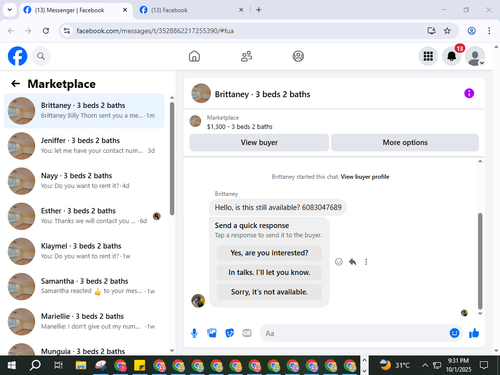Open the Chrome three-dot menu

[x=489, y=31]
